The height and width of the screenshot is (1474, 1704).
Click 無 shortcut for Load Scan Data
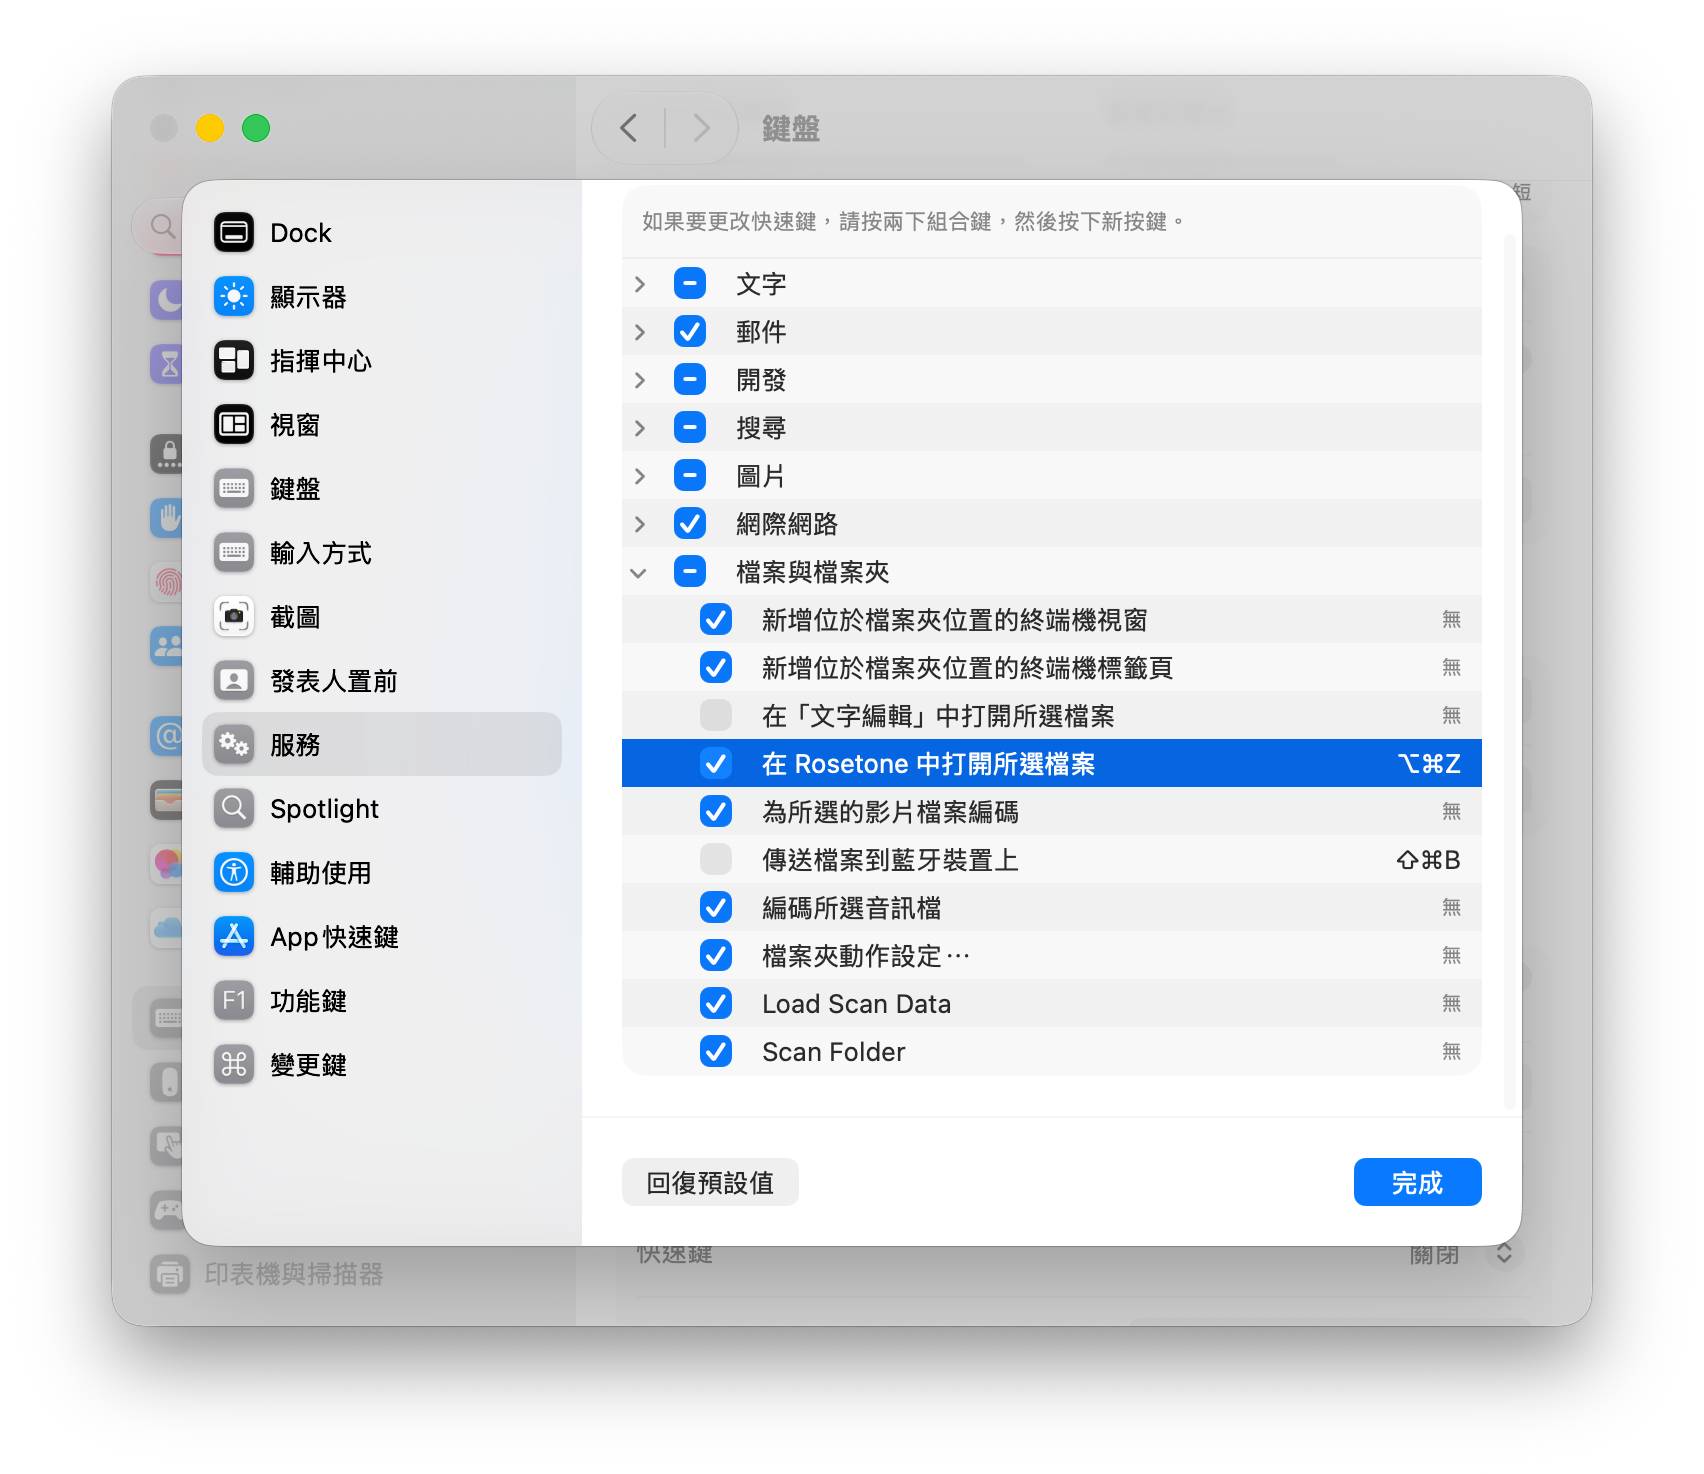tap(1452, 1003)
